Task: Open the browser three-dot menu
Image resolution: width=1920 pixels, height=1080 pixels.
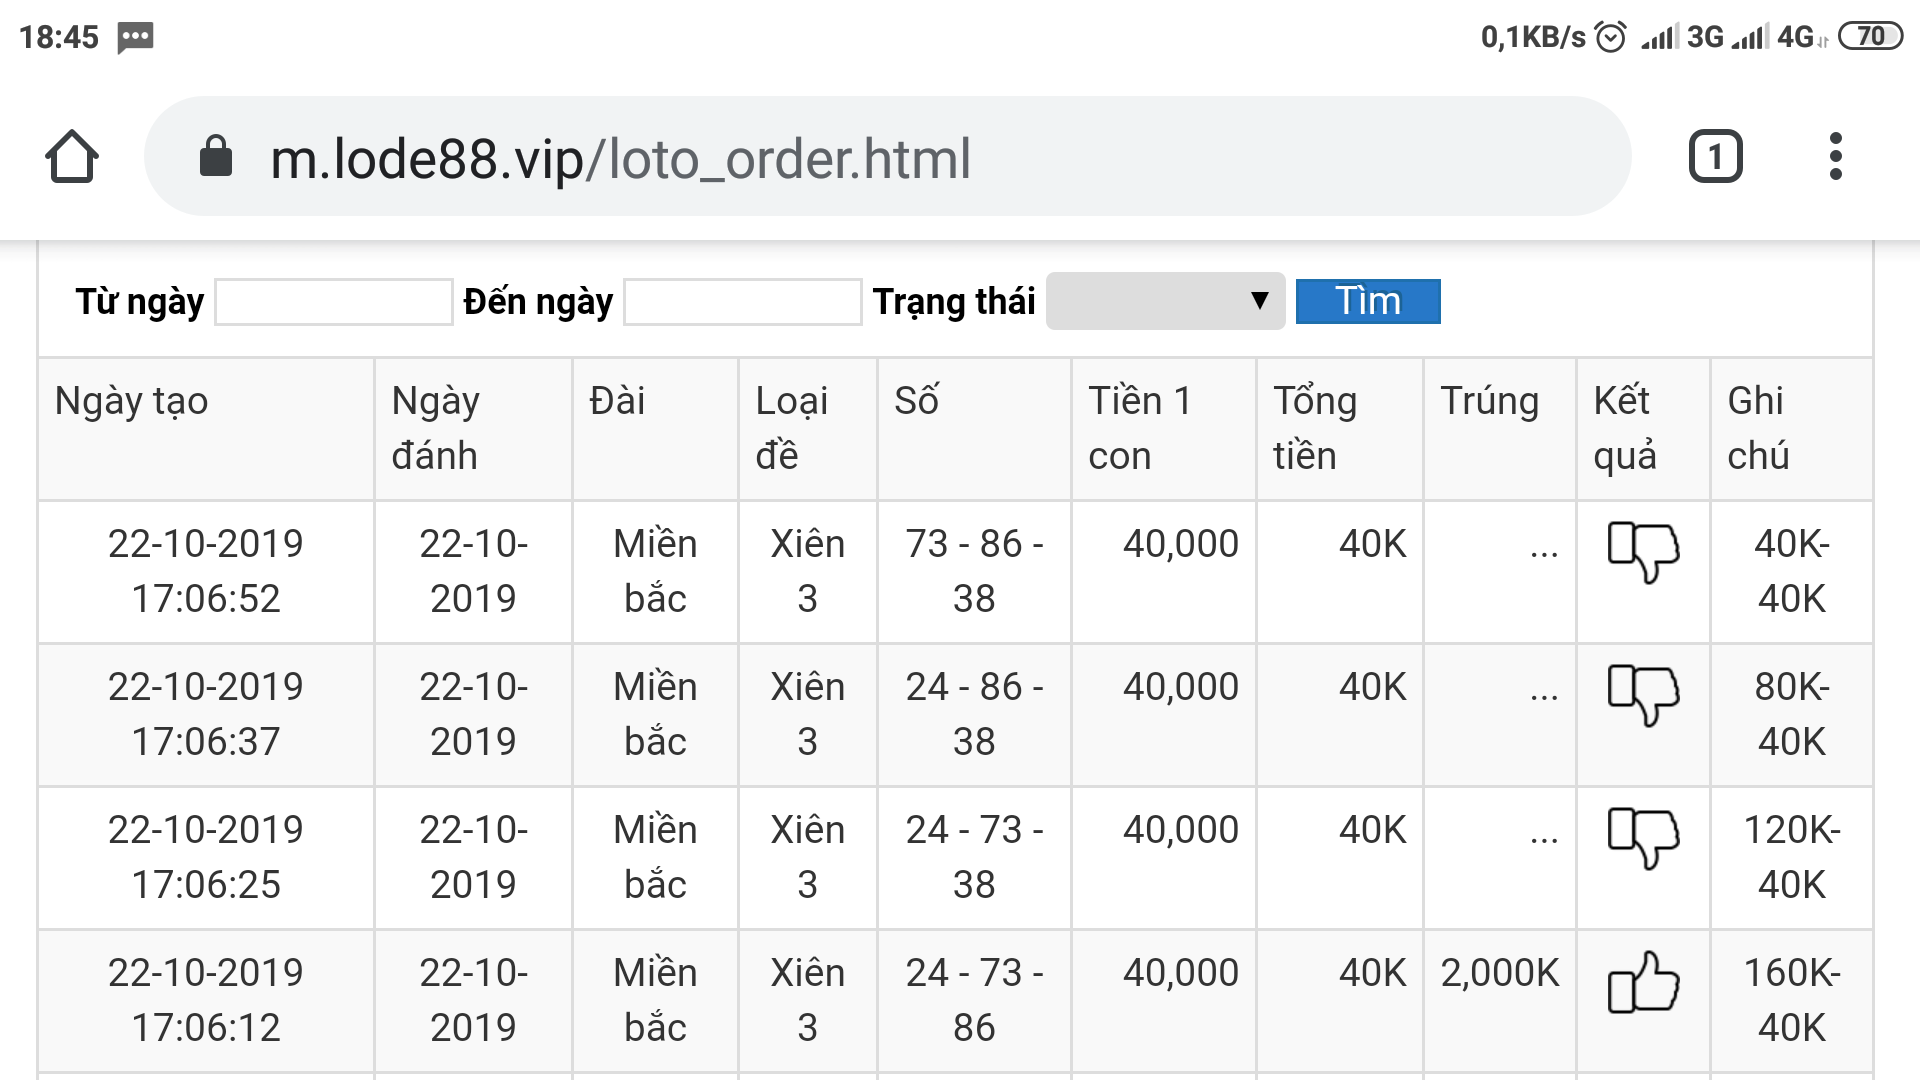Action: 1835,157
